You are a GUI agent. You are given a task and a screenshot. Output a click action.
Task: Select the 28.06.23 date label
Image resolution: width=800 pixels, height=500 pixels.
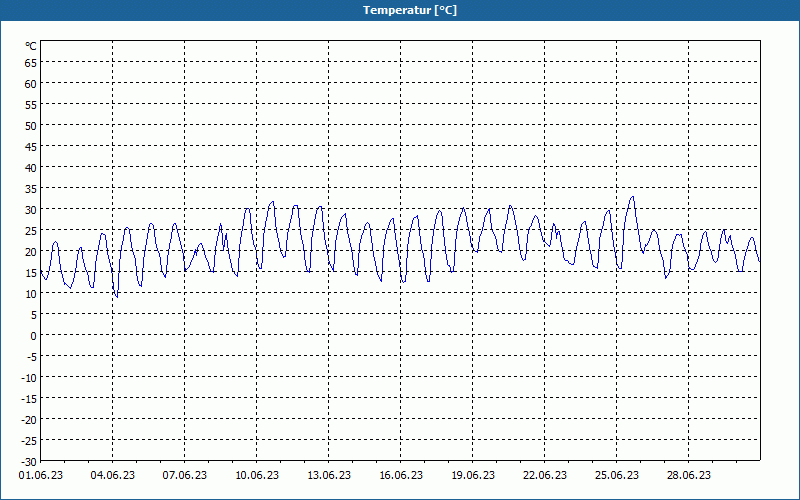689,476
